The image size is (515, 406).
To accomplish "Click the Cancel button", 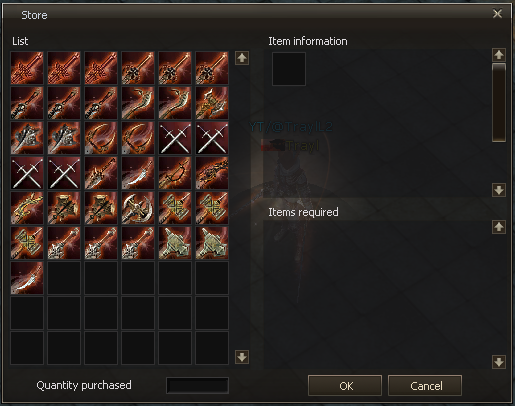I will [425, 386].
